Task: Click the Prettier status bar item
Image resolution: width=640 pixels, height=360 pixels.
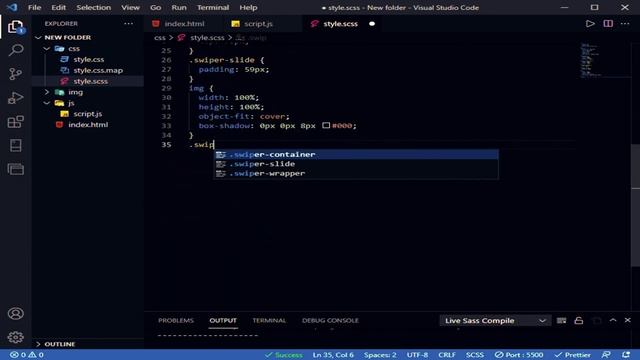Action: click(x=572, y=355)
